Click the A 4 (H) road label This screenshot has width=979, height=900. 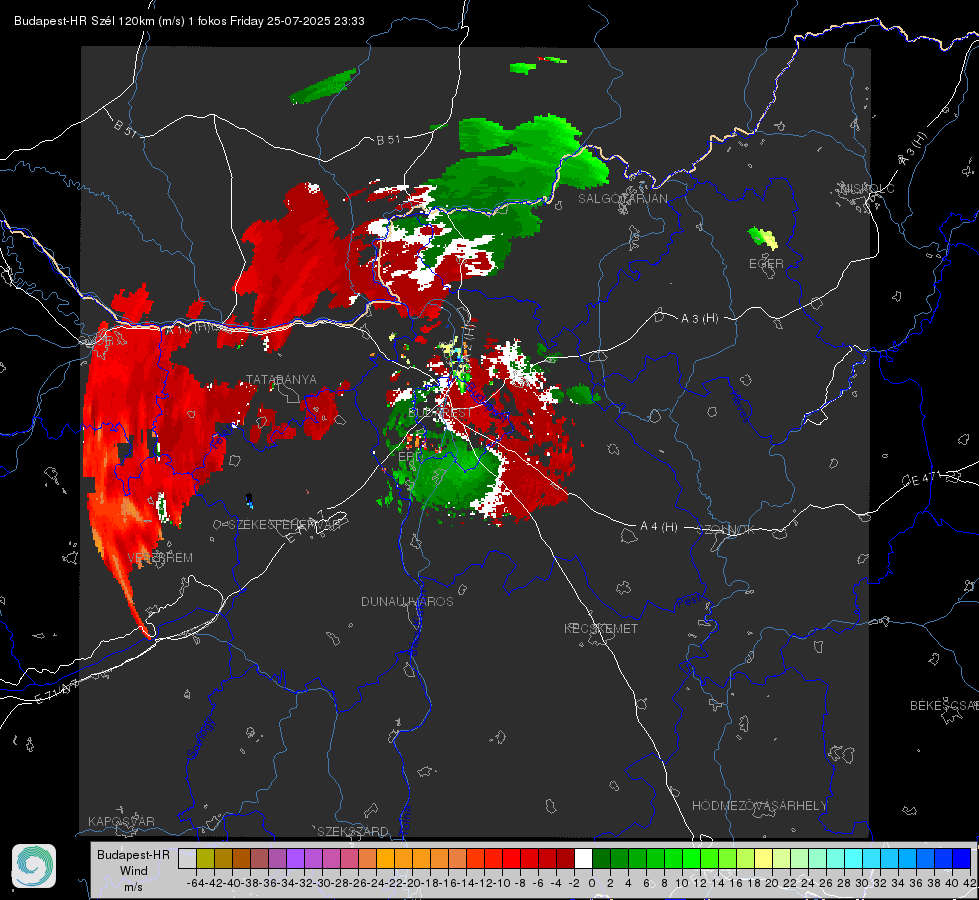pyautogui.click(x=659, y=527)
